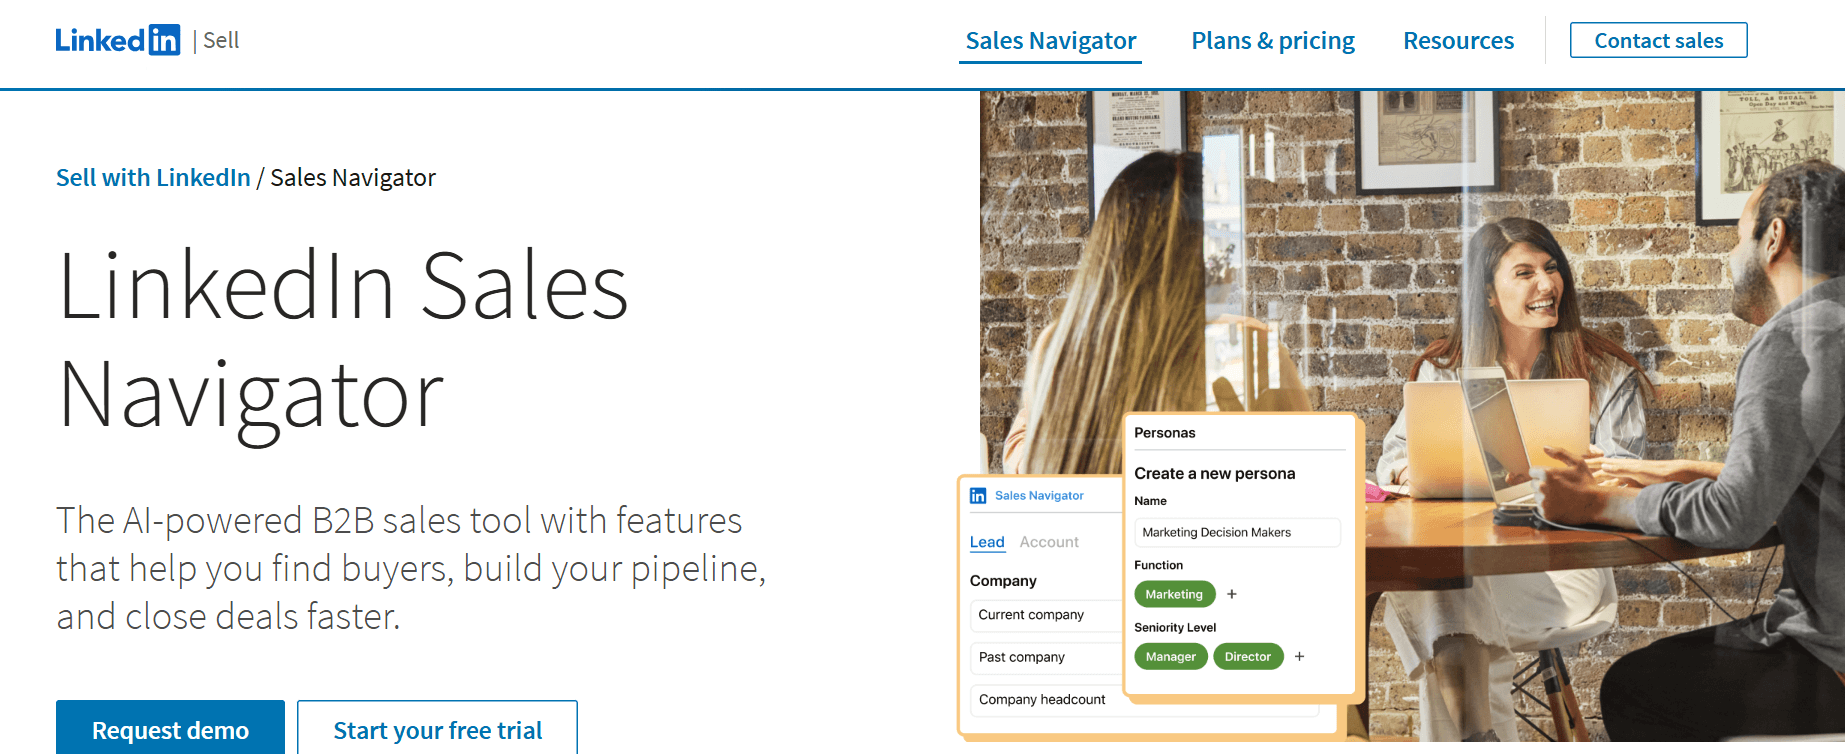Screen dimensions: 1845x754
Task: Open the Resources menu
Action: tap(1458, 40)
